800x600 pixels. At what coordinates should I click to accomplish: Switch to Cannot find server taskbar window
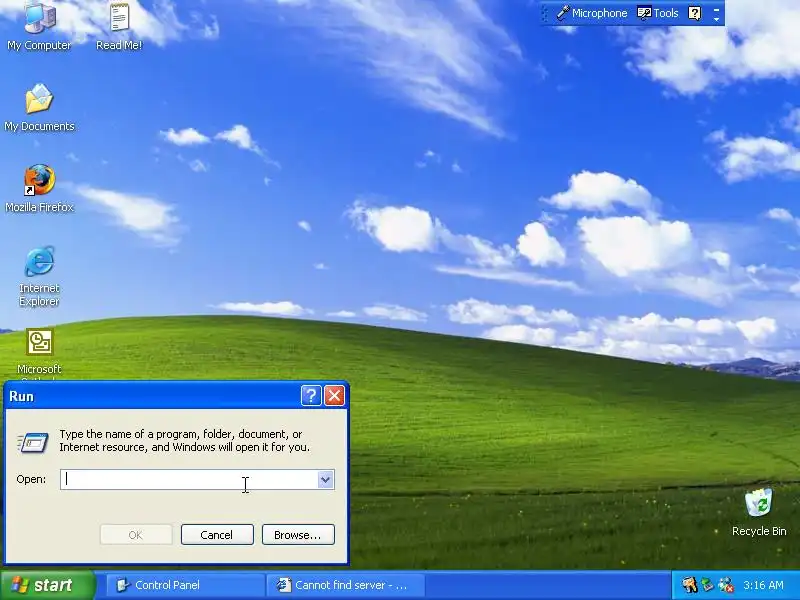(345, 585)
